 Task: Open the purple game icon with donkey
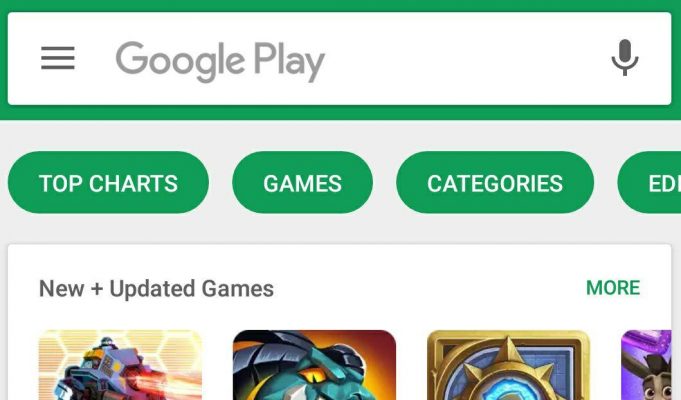[646, 365]
